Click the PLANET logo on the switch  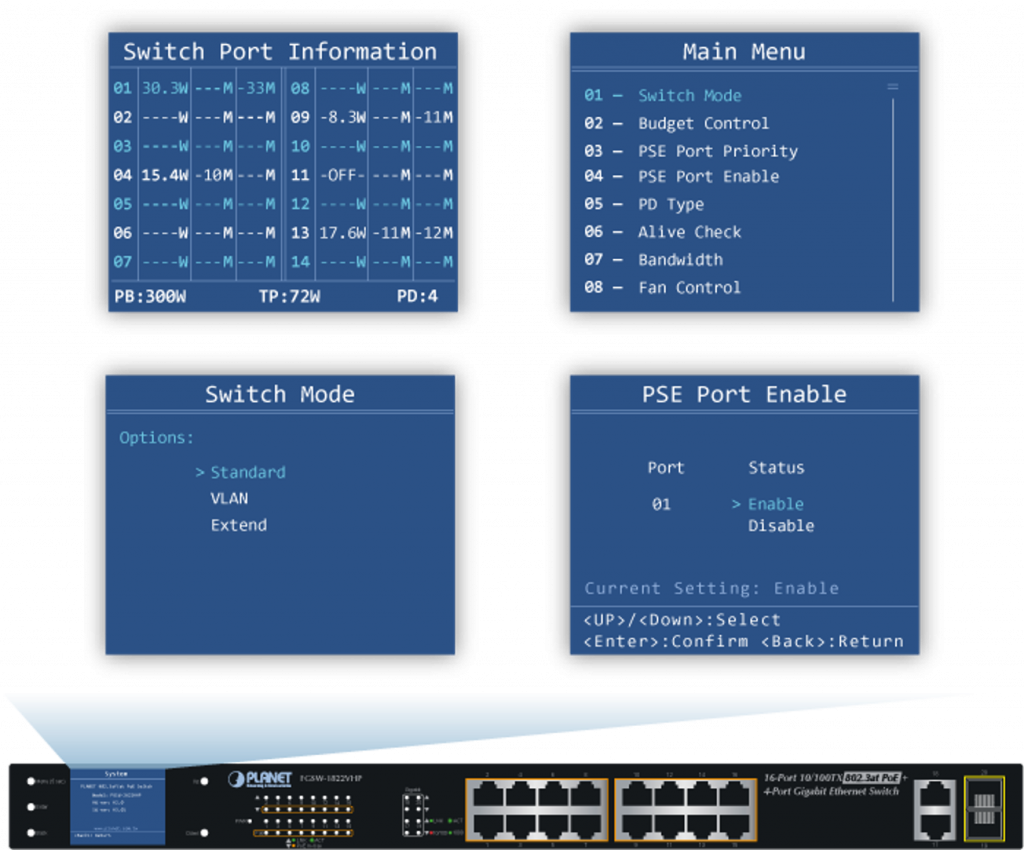258,779
